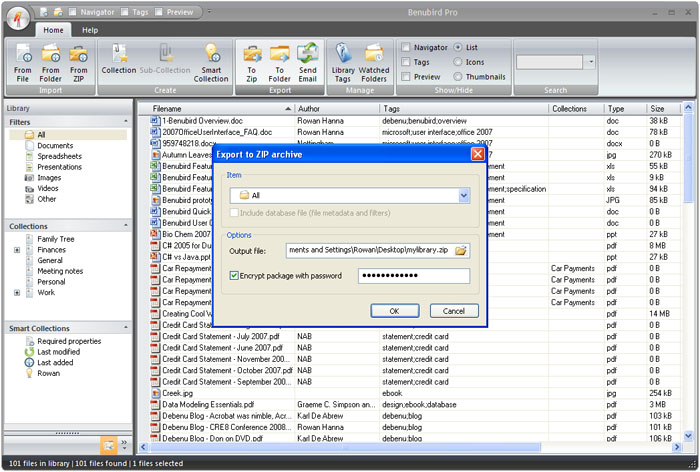Create a Smart Collection
The height and width of the screenshot is (472, 700).
[211, 63]
